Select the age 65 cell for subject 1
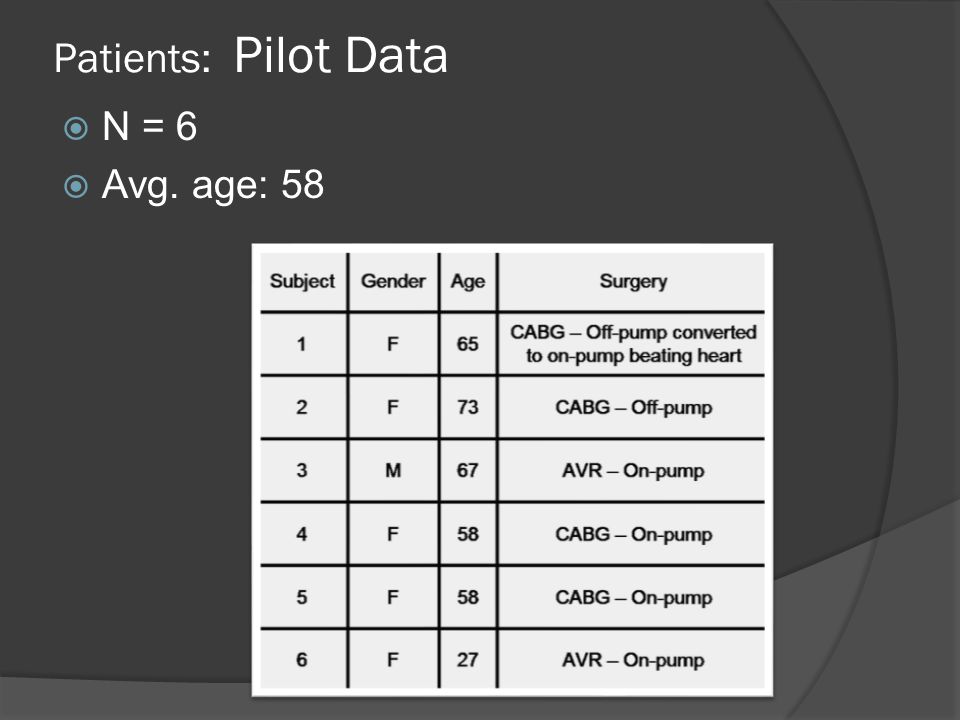960x720 pixels. [x=468, y=344]
